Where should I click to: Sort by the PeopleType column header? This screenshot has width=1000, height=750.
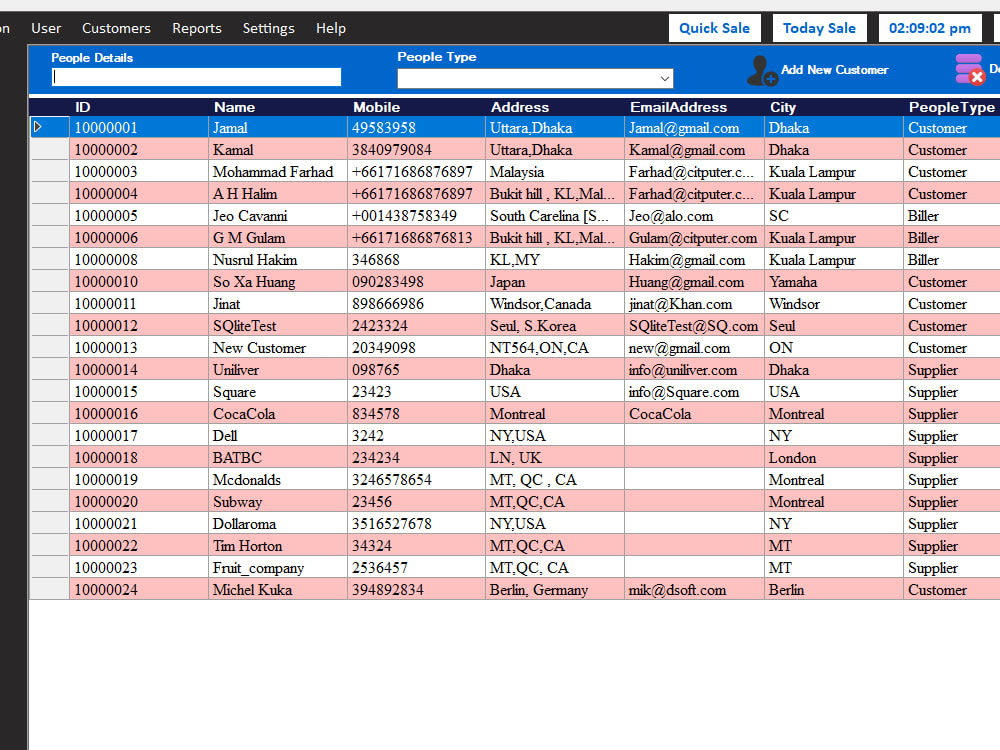coord(952,107)
